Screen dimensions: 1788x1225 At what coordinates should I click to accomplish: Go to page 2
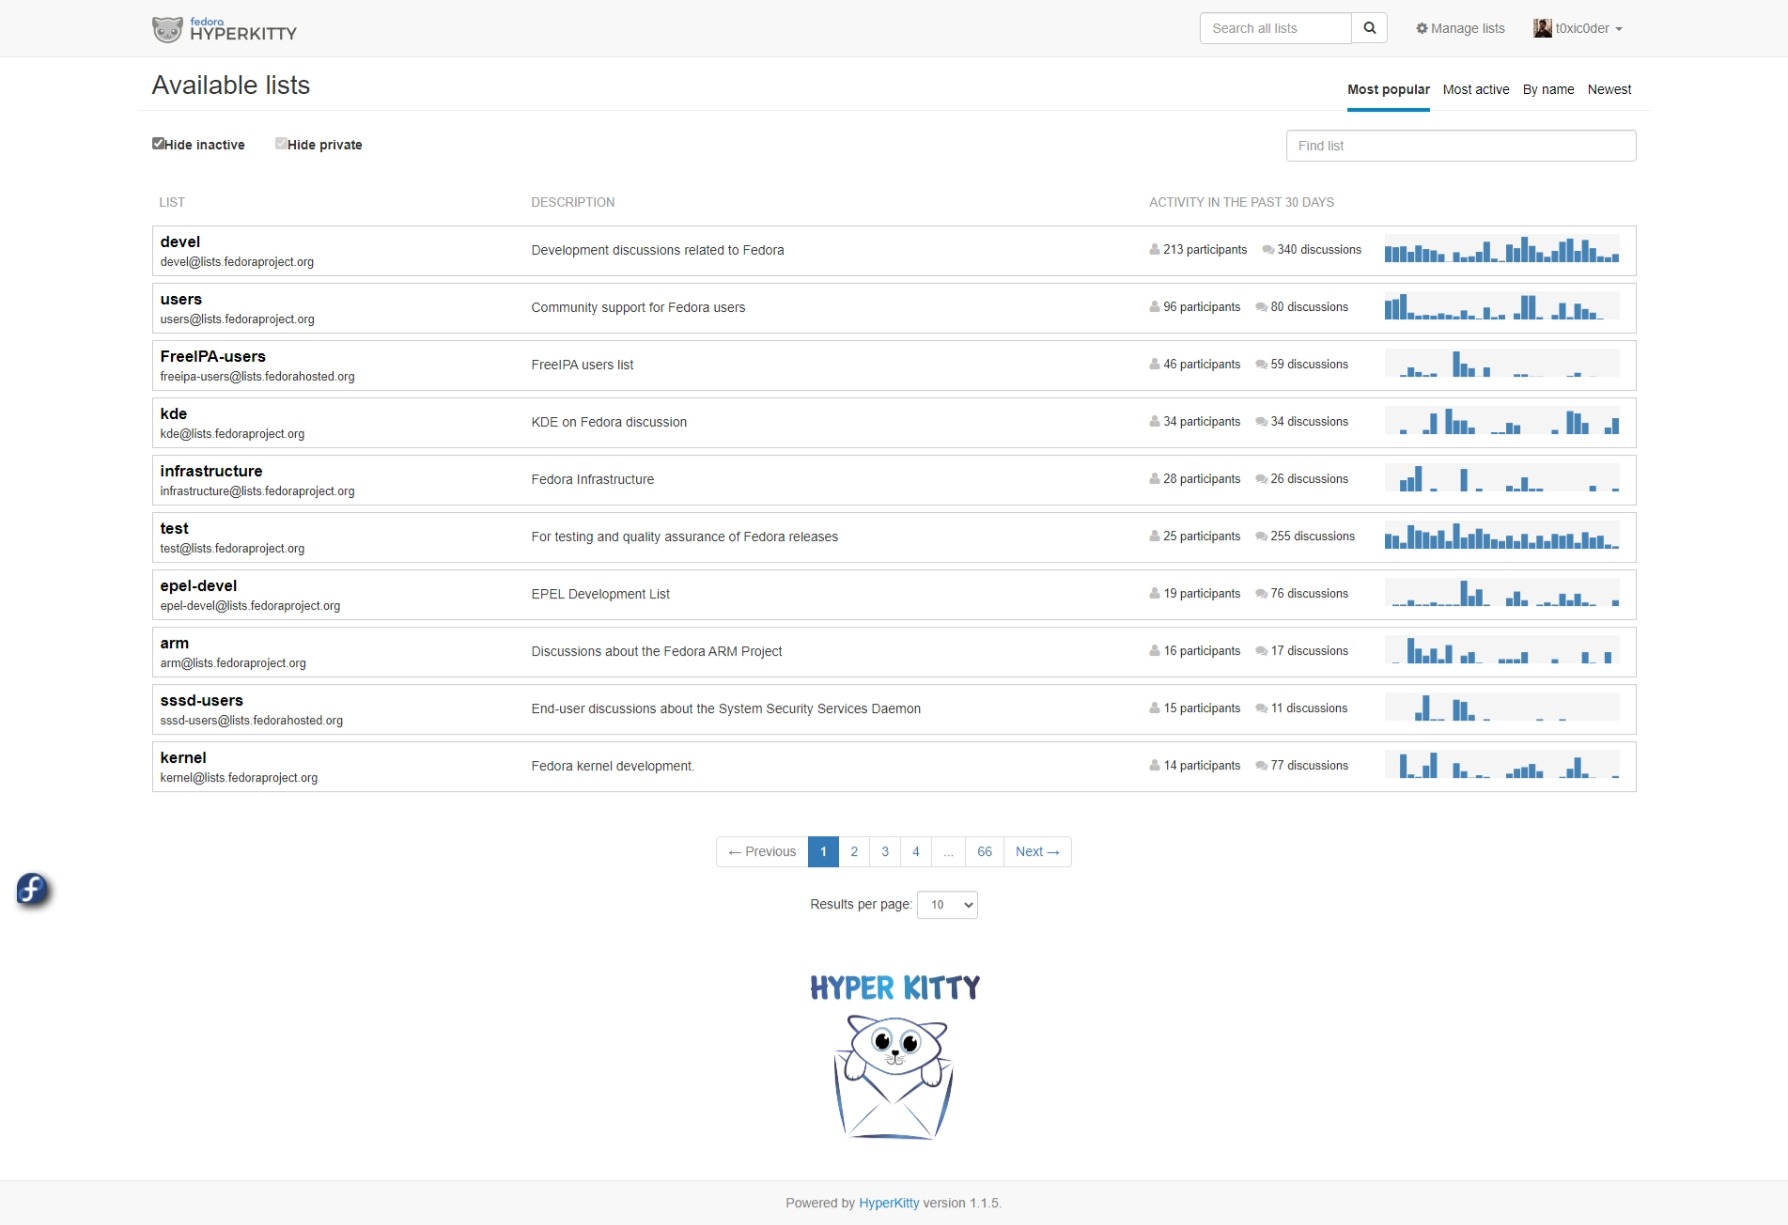coord(854,852)
